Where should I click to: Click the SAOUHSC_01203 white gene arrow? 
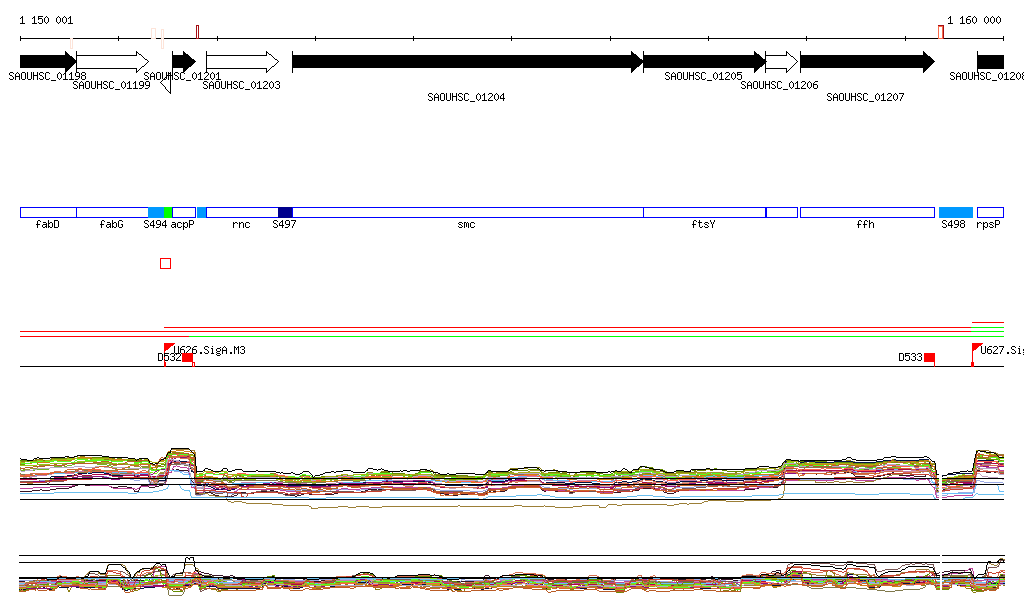tap(242, 62)
